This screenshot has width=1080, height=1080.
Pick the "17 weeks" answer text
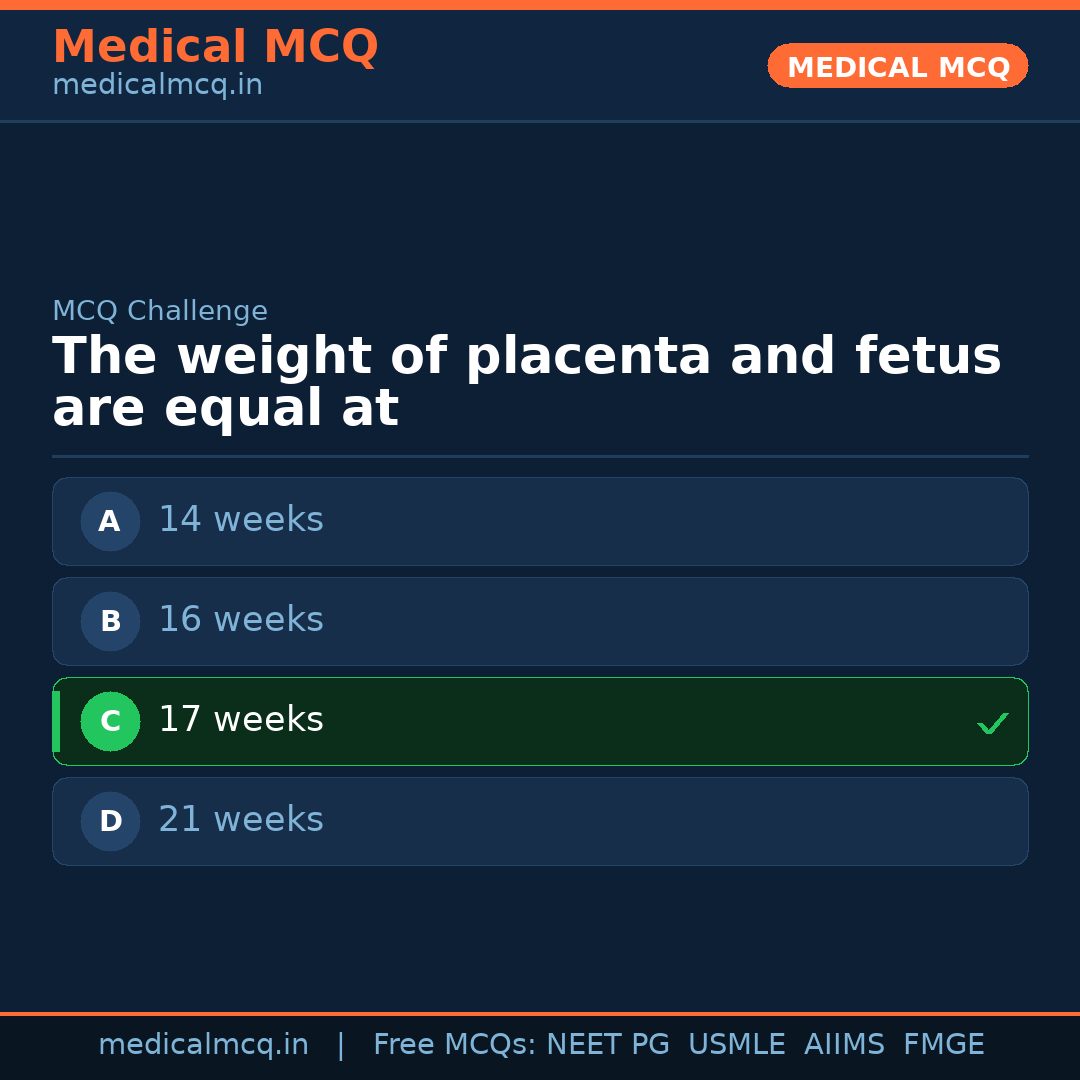click(241, 720)
